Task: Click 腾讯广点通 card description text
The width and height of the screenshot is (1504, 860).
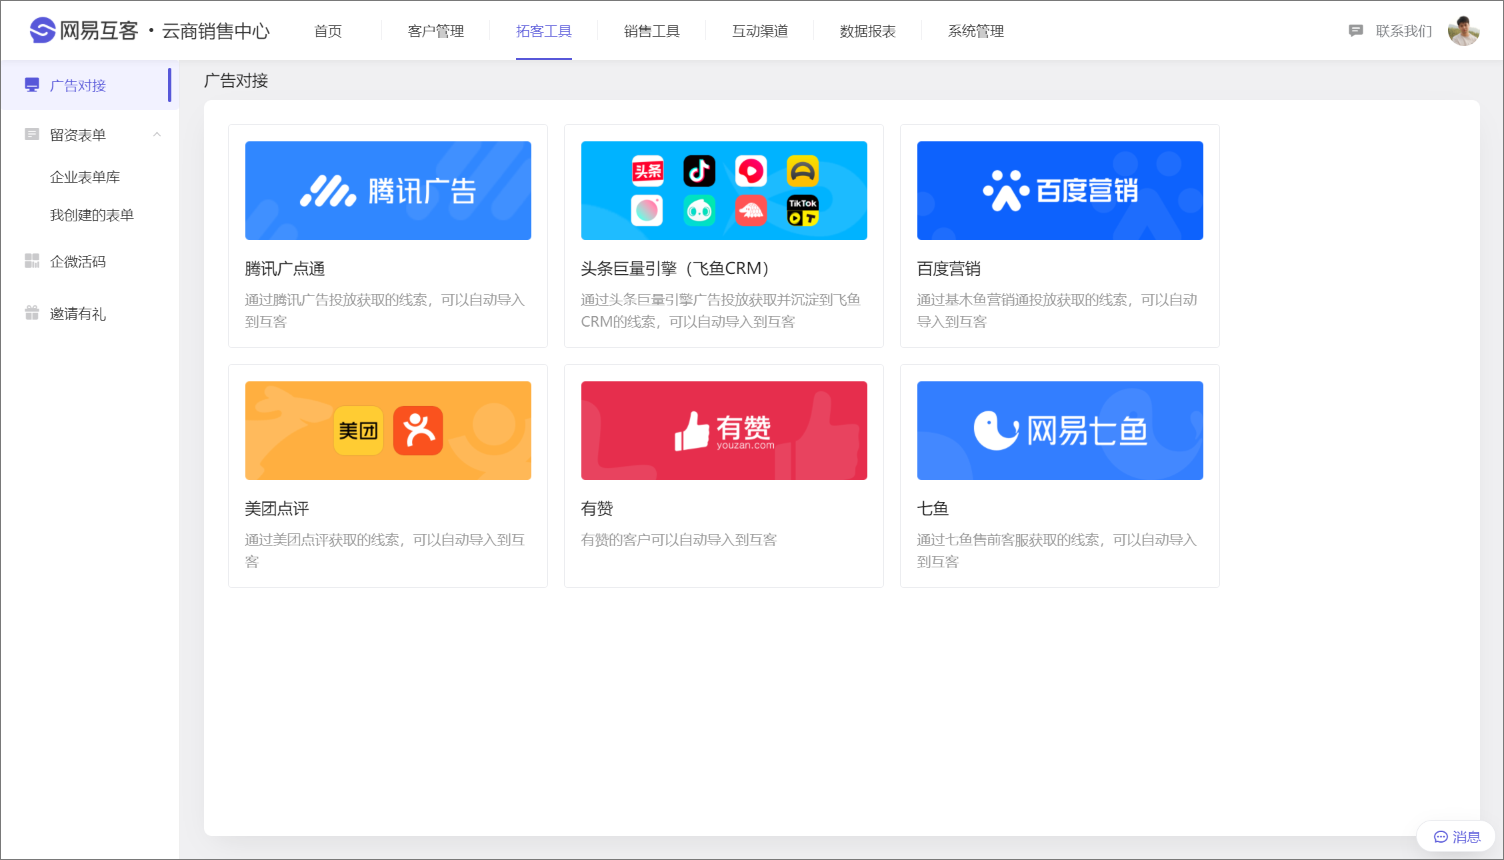Action: coord(385,311)
